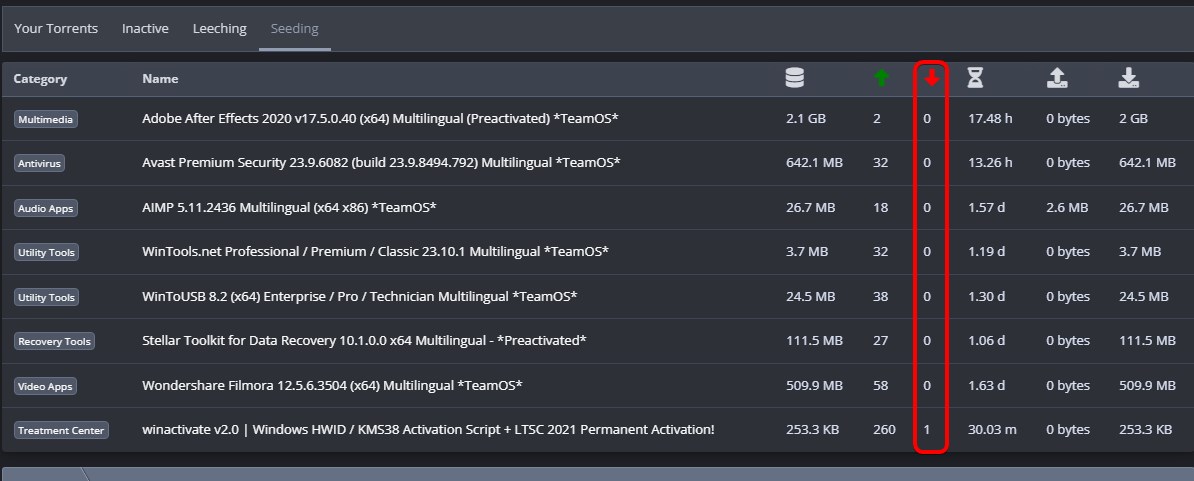Click the Multimedia category tag
The width and height of the screenshot is (1194, 481).
tap(46, 119)
